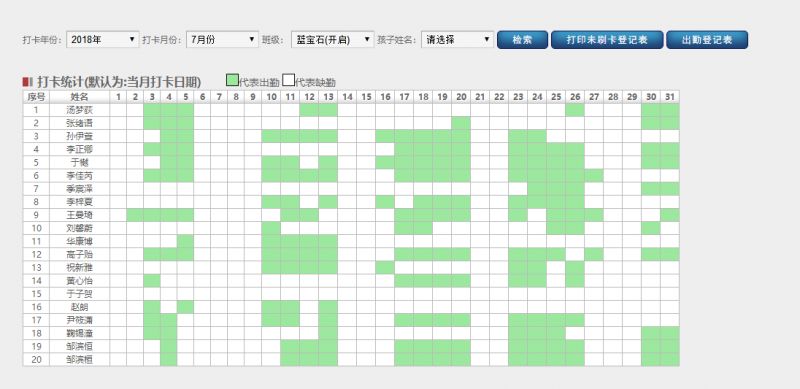Click row 14's green cell on day 3
Screen dimensions: 800x389
[152, 281]
